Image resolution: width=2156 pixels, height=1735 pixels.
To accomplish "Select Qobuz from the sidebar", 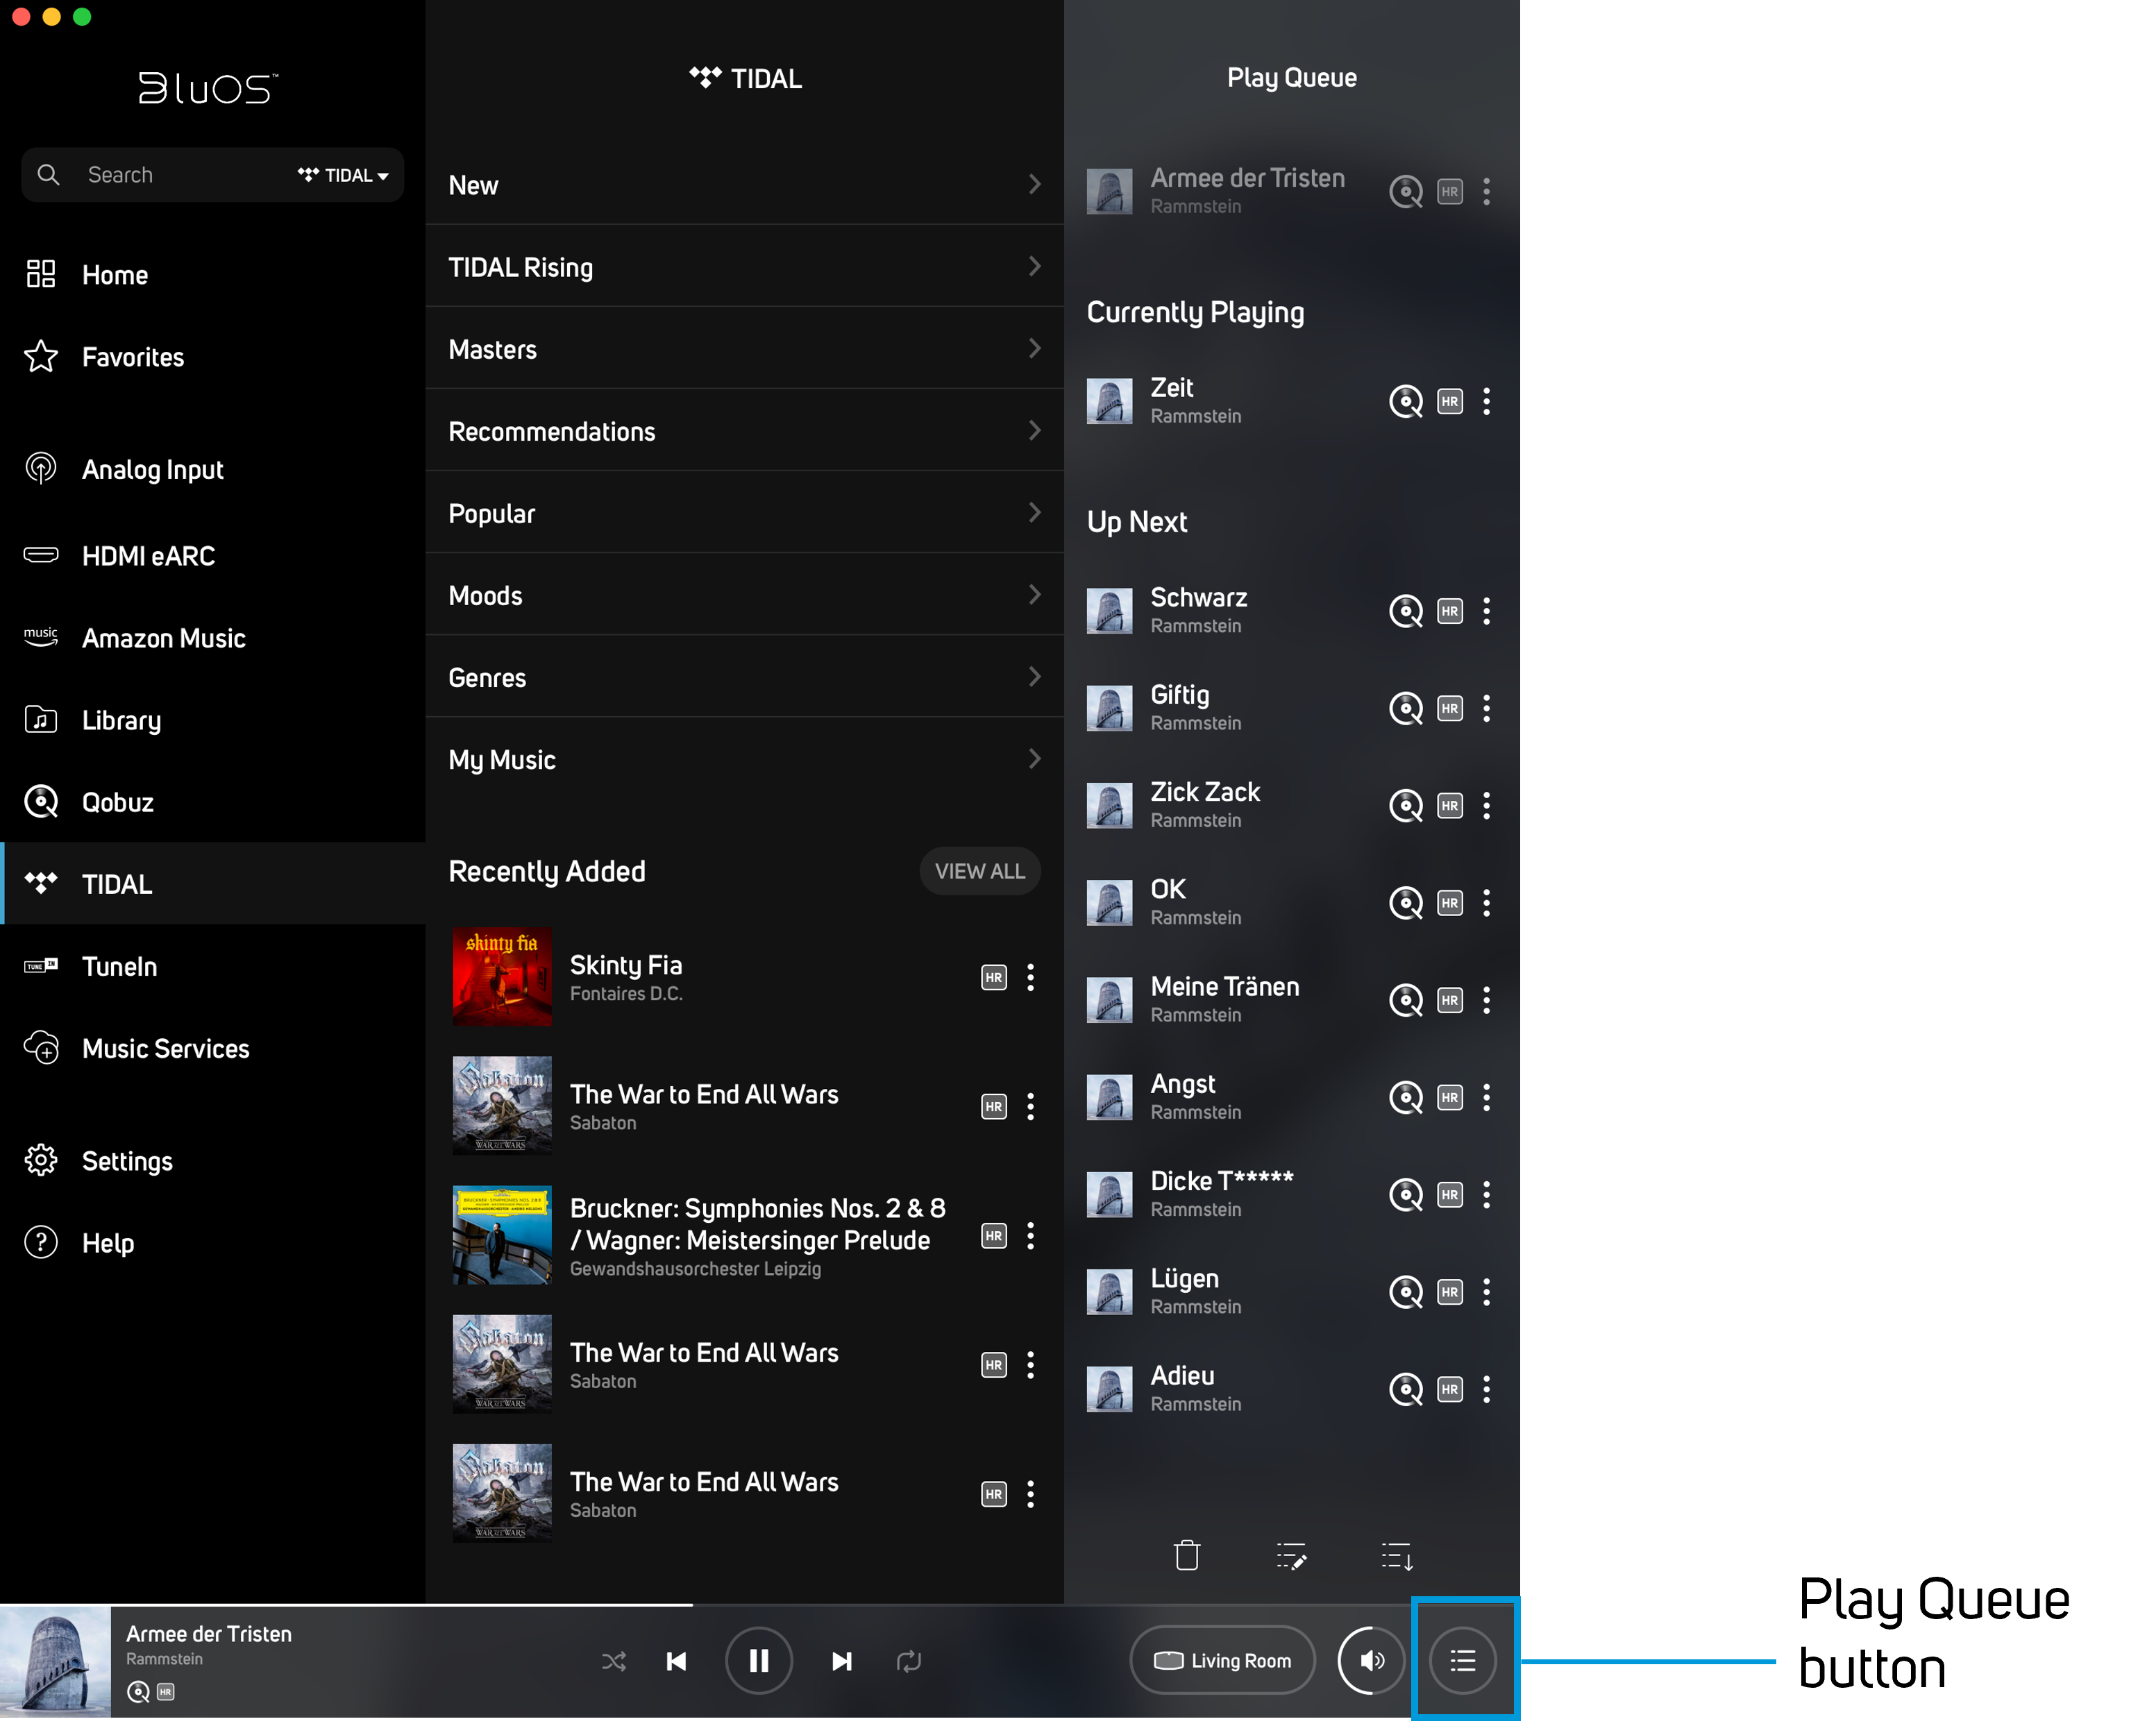I will click(117, 801).
